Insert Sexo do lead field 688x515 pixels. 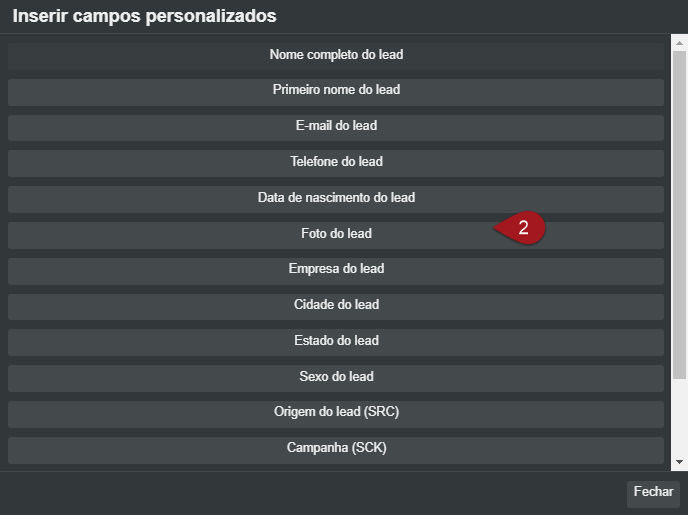(x=336, y=377)
